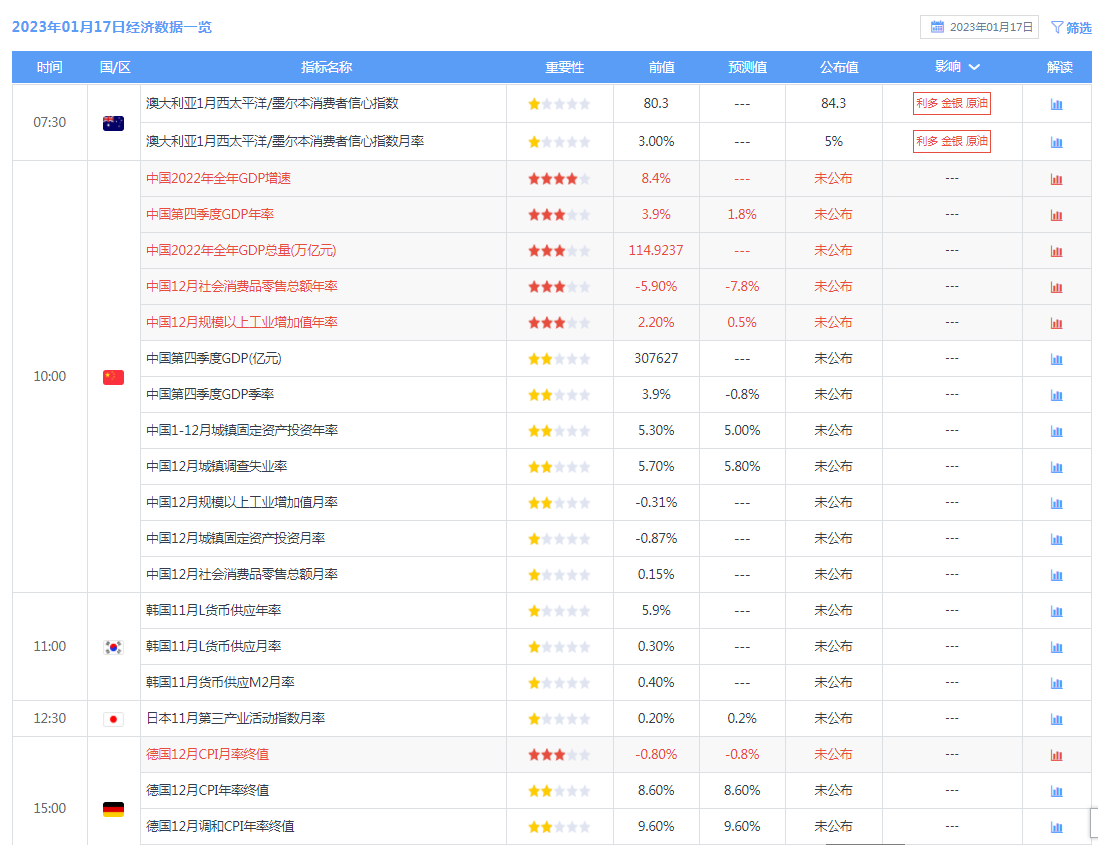The width and height of the screenshot is (1098, 845).
Task: Open chart for 中国12月城镇固定资产投资月率
Action: click(x=1056, y=539)
